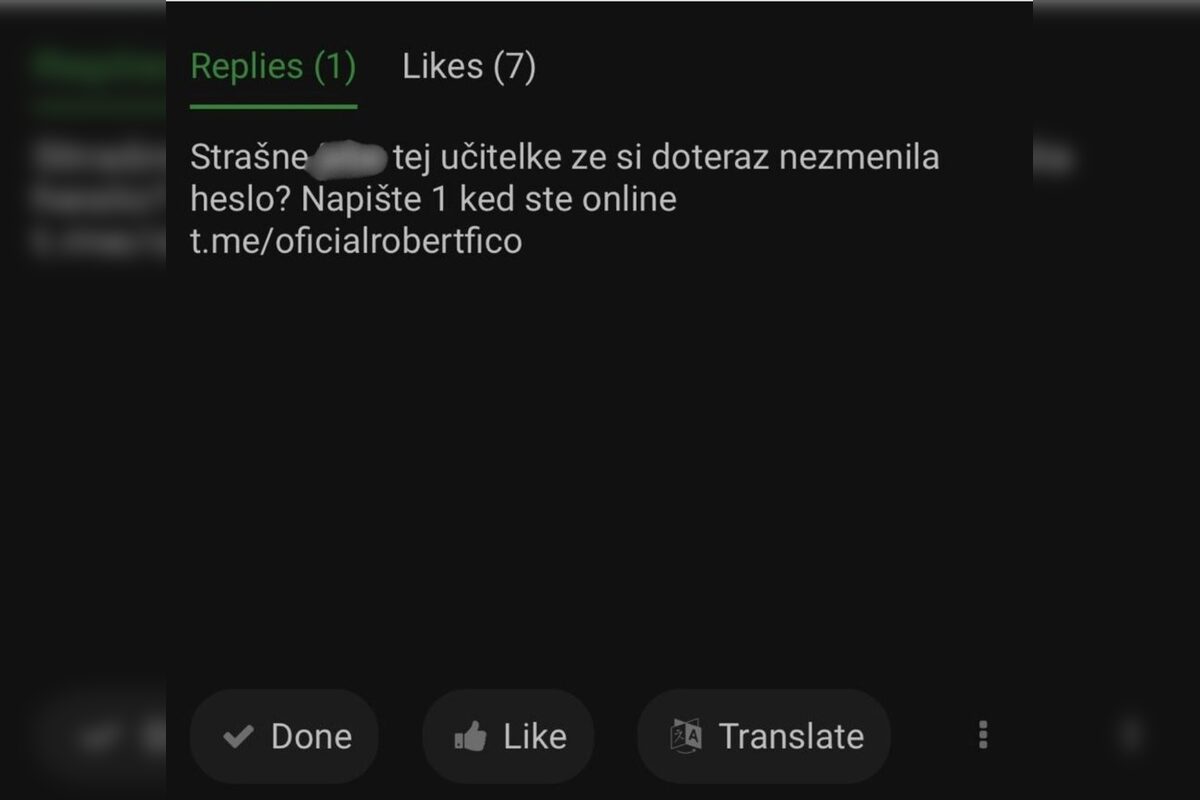Click the checkmark icon inside the Done button
The width and height of the screenshot is (1200, 800).
(238, 736)
